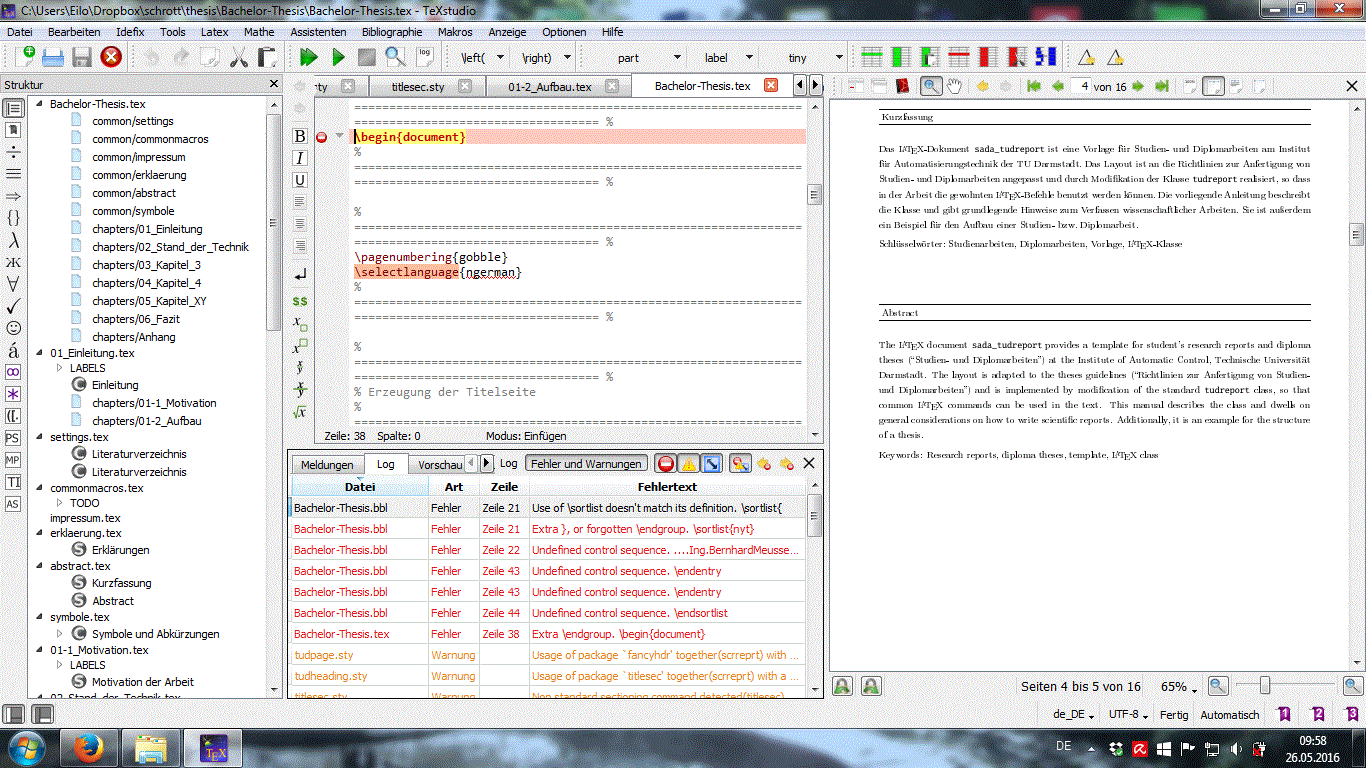Toggle bookmark 2 in status bar

[1318, 714]
